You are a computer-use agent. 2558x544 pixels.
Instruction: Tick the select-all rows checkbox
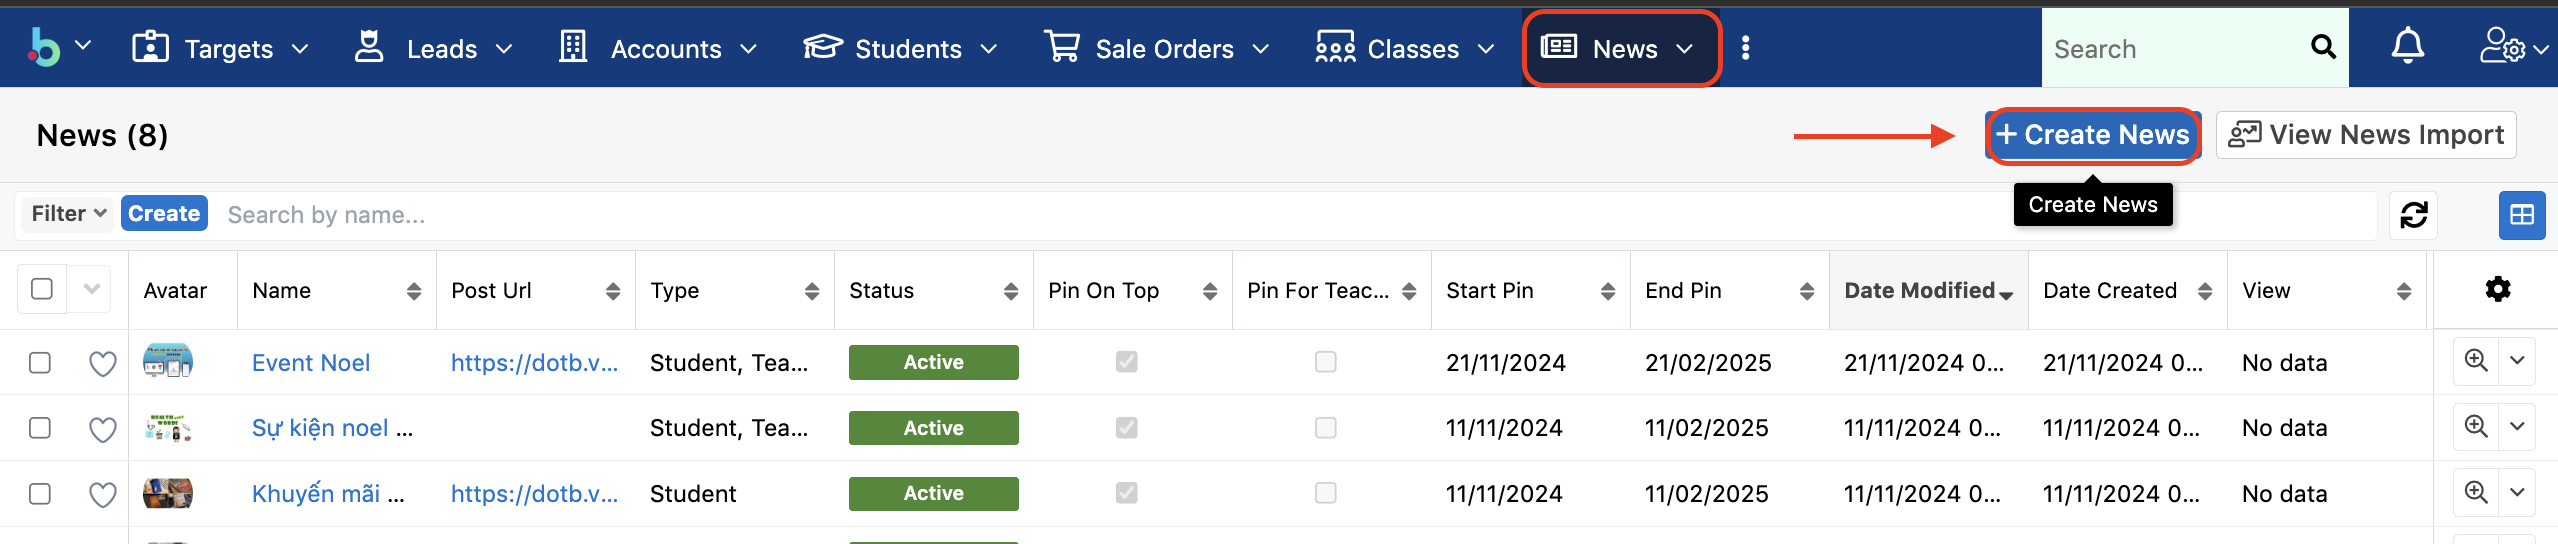click(42, 289)
